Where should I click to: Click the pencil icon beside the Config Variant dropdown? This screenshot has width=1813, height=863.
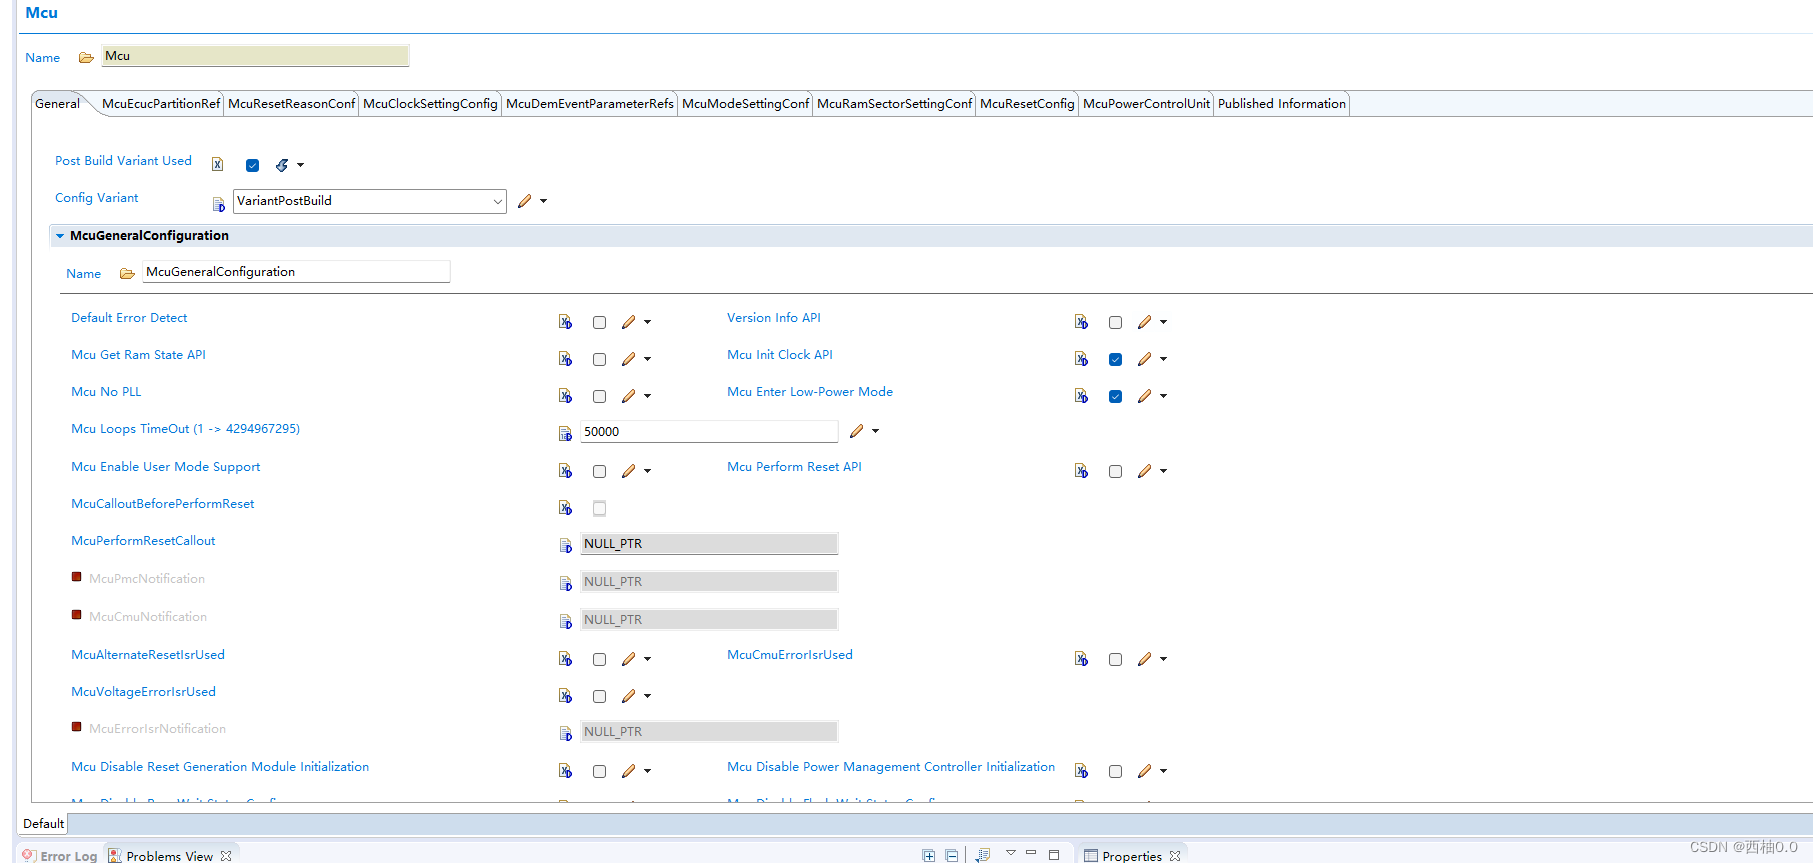point(525,201)
